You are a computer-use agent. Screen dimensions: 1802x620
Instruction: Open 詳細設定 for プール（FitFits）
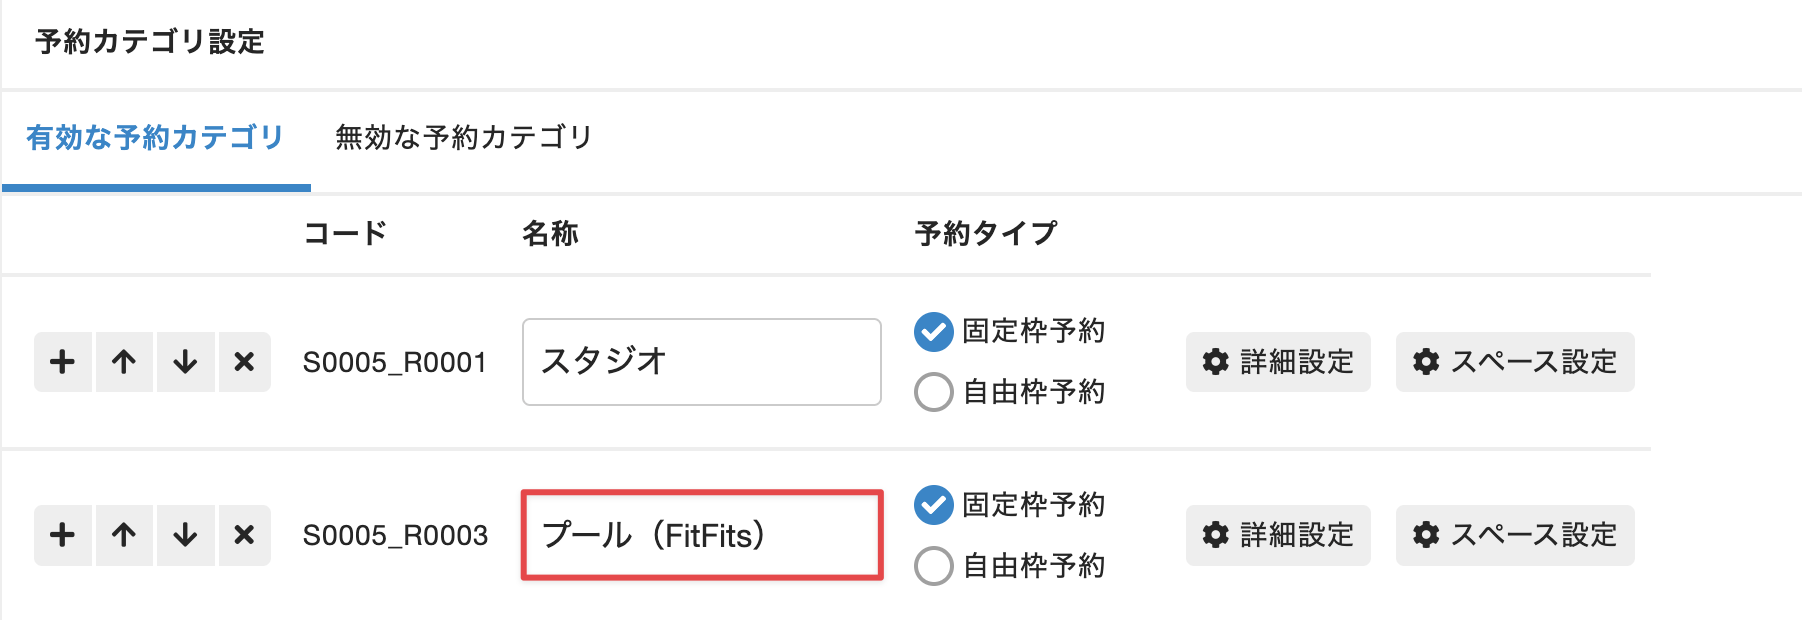1277,535
